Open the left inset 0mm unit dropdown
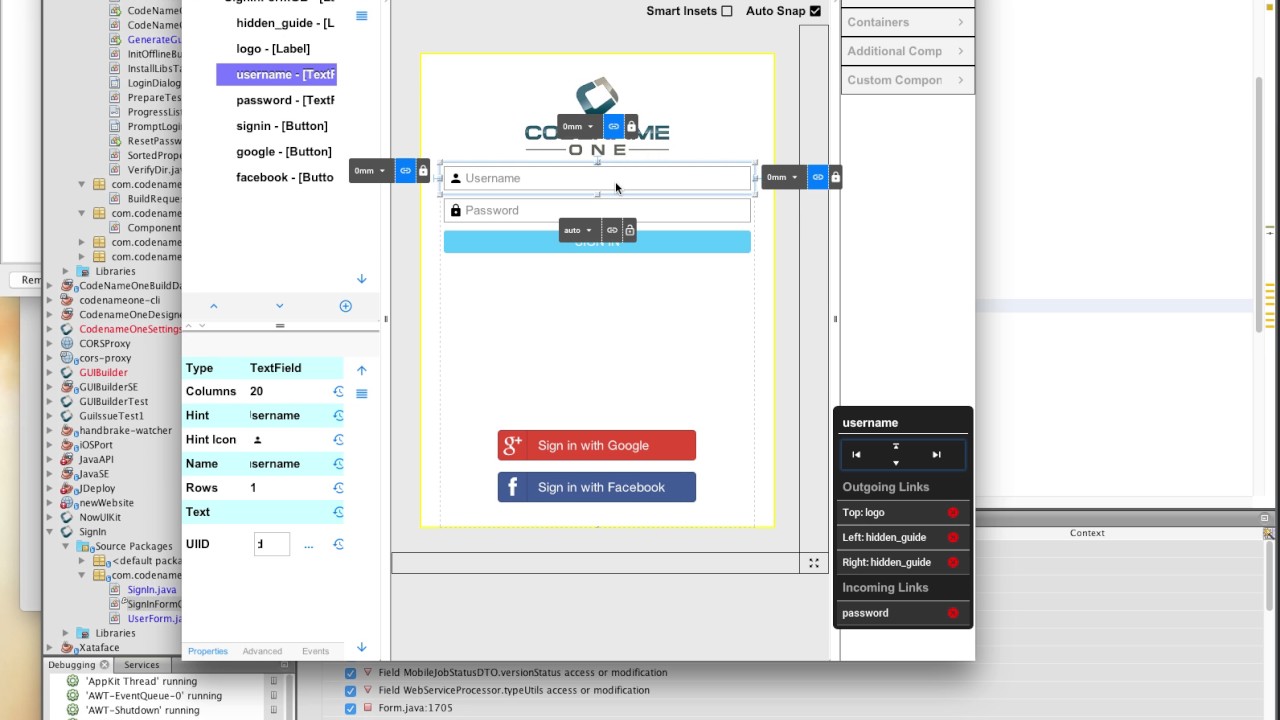Image resolution: width=1280 pixels, height=720 pixels. click(371, 171)
